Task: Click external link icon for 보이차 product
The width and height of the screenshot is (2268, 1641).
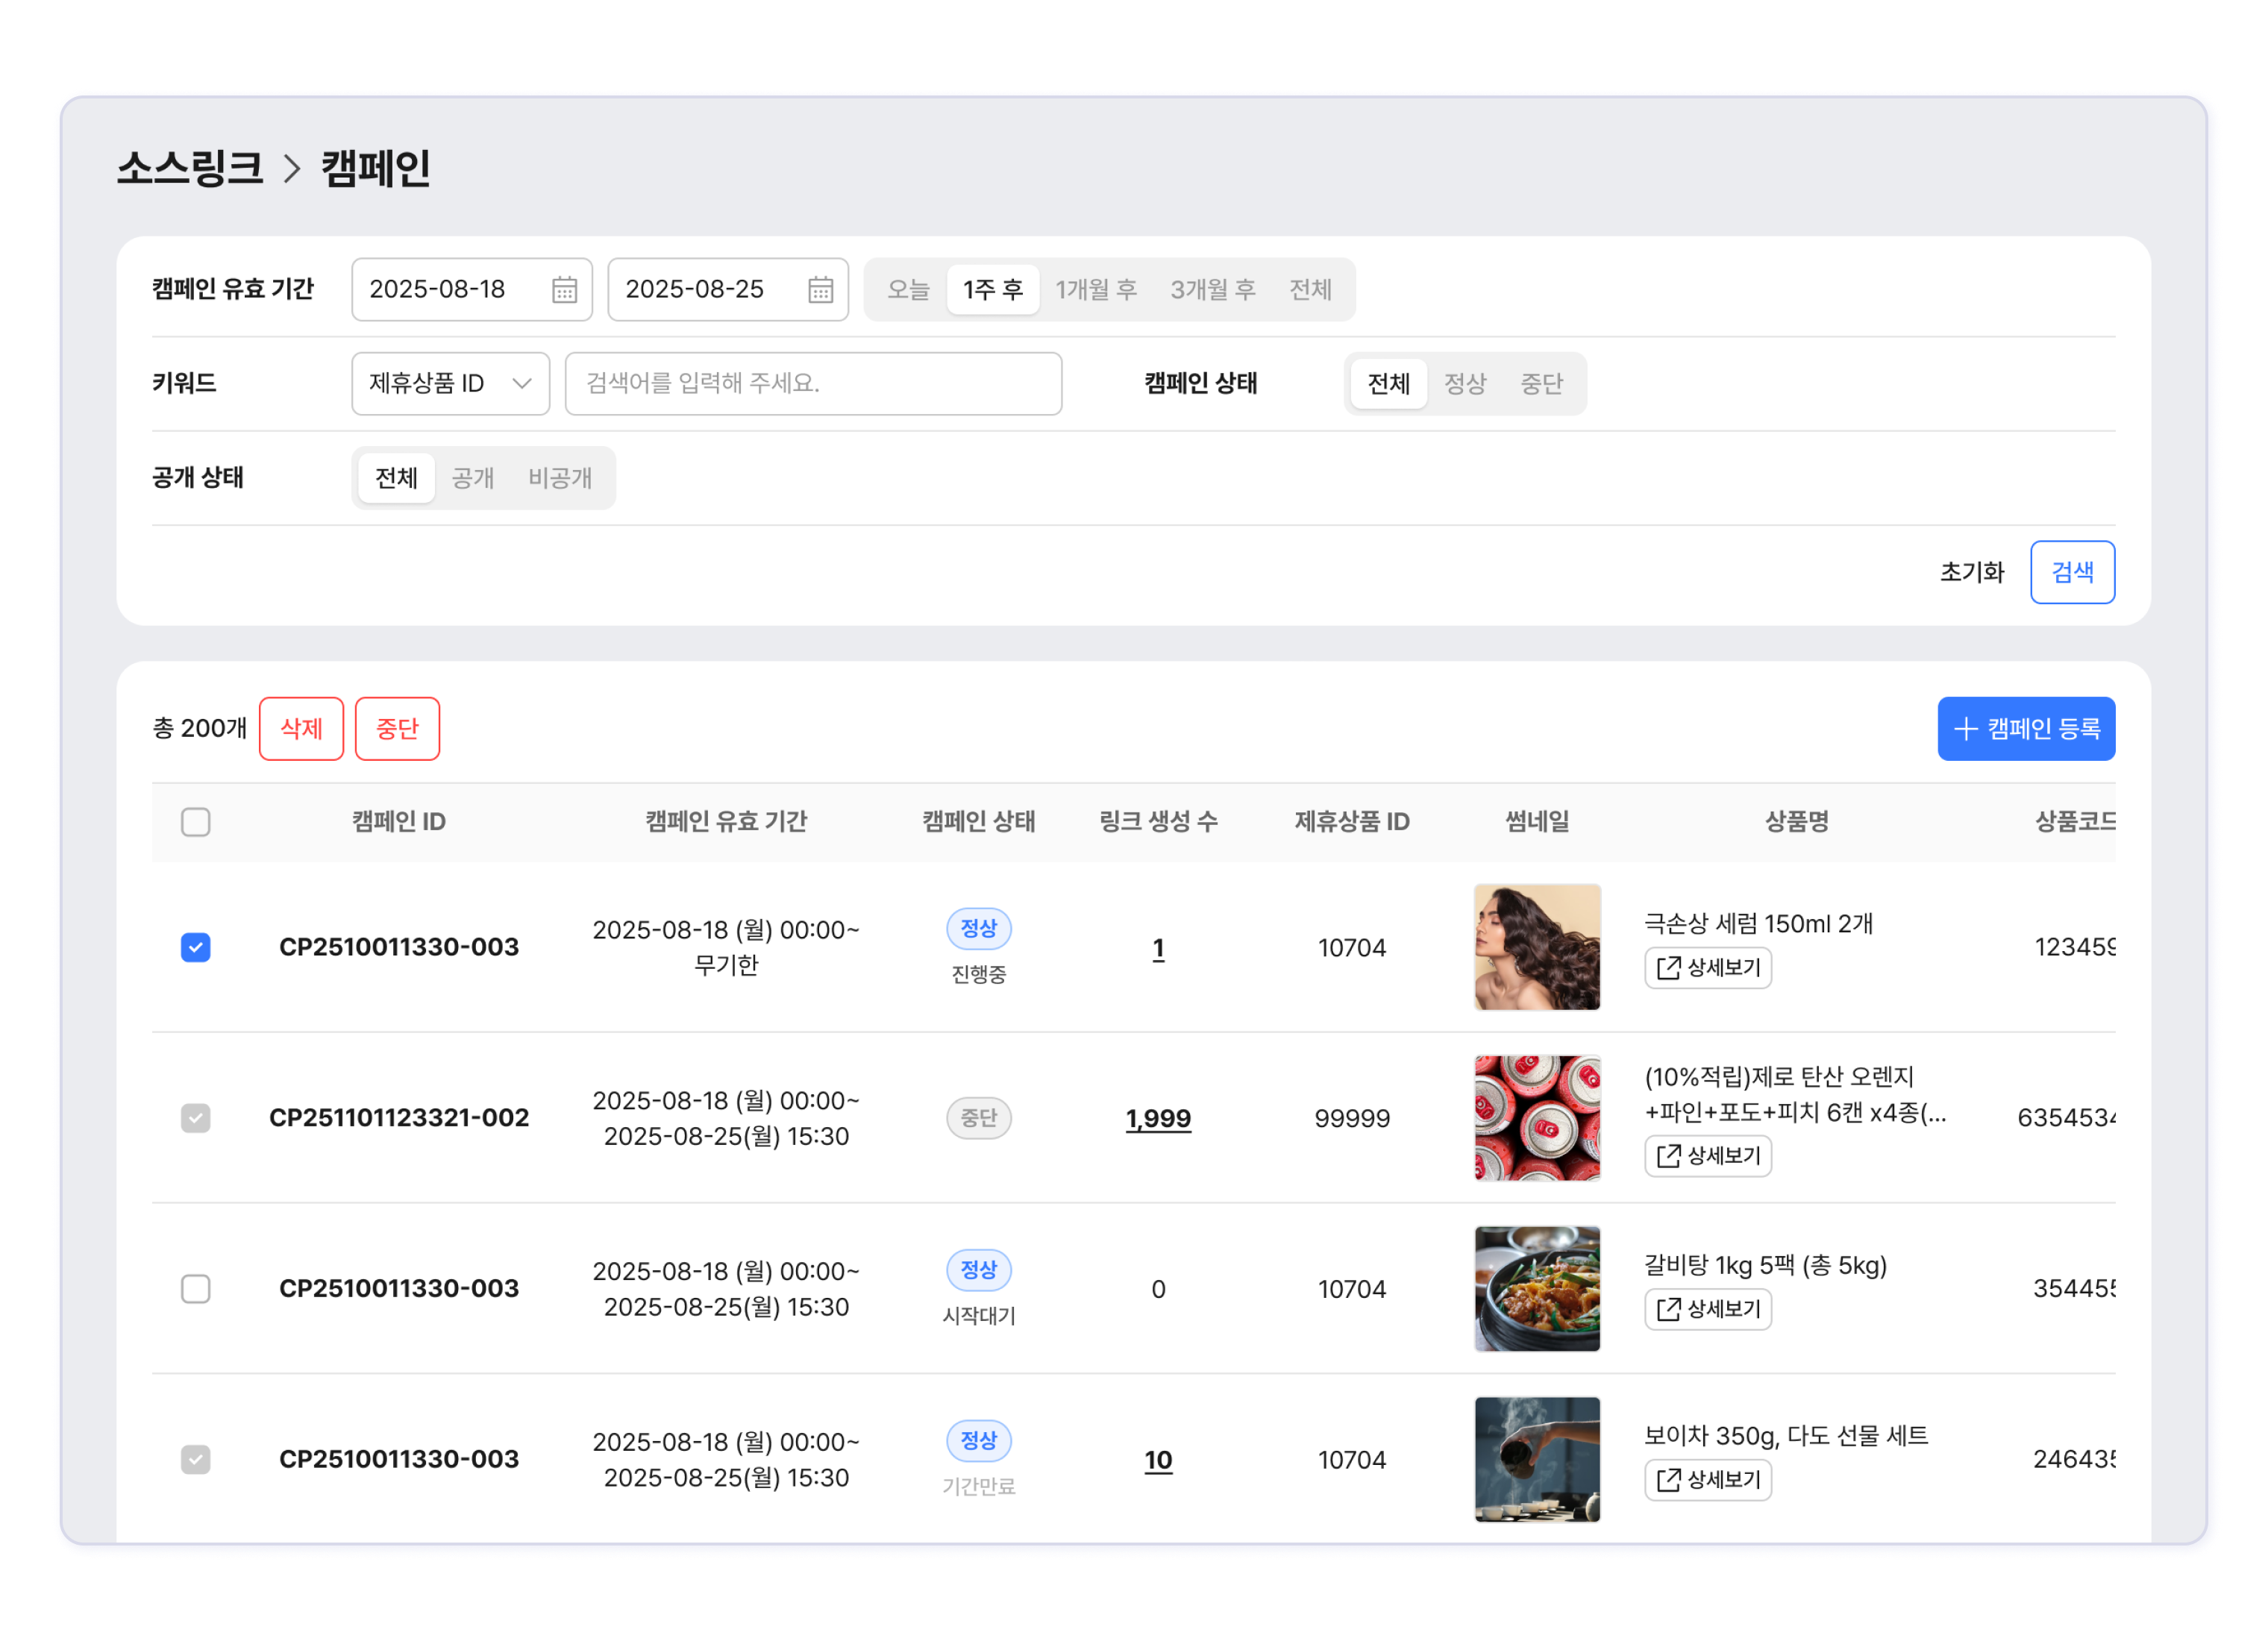Action: click(1668, 1480)
